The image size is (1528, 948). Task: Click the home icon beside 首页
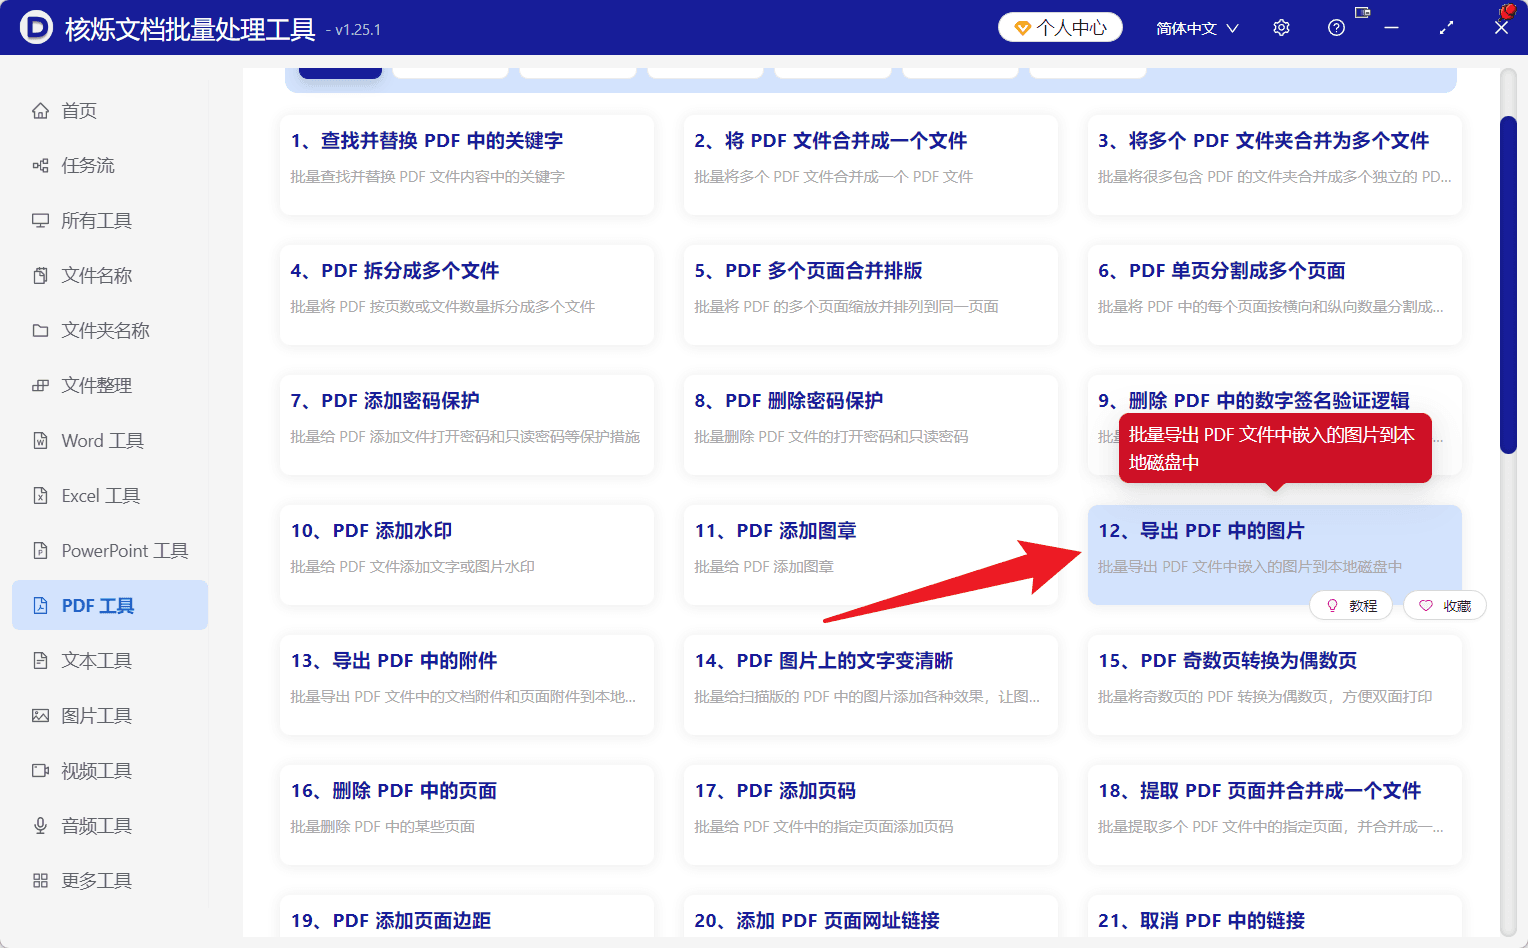point(40,111)
